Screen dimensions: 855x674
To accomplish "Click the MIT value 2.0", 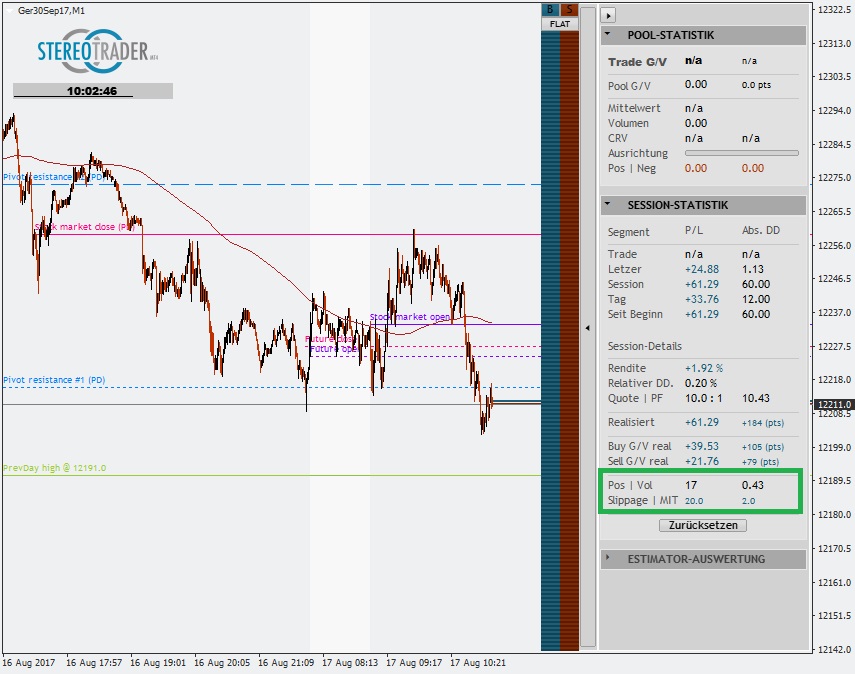I will tap(749, 501).
